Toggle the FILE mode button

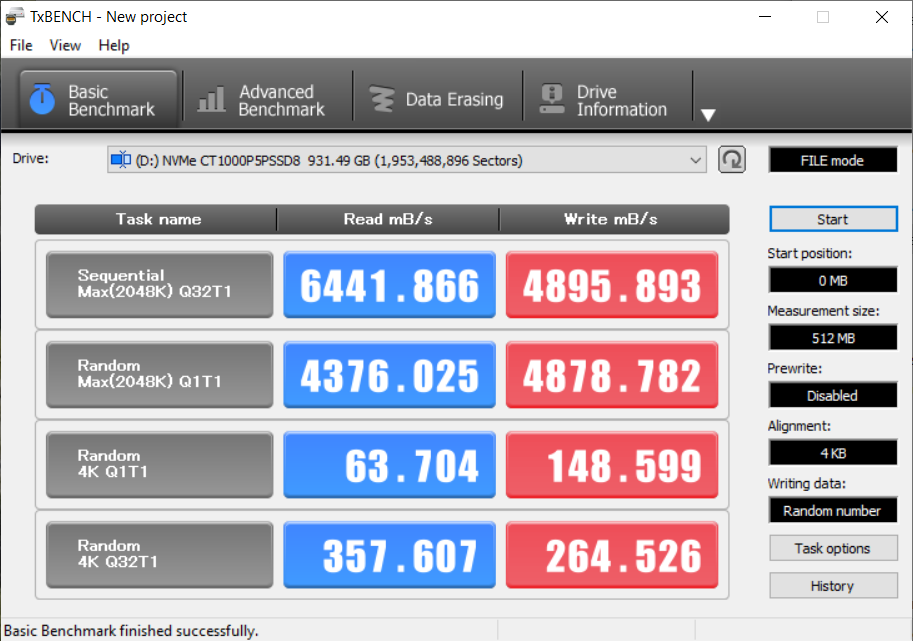pos(832,160)
